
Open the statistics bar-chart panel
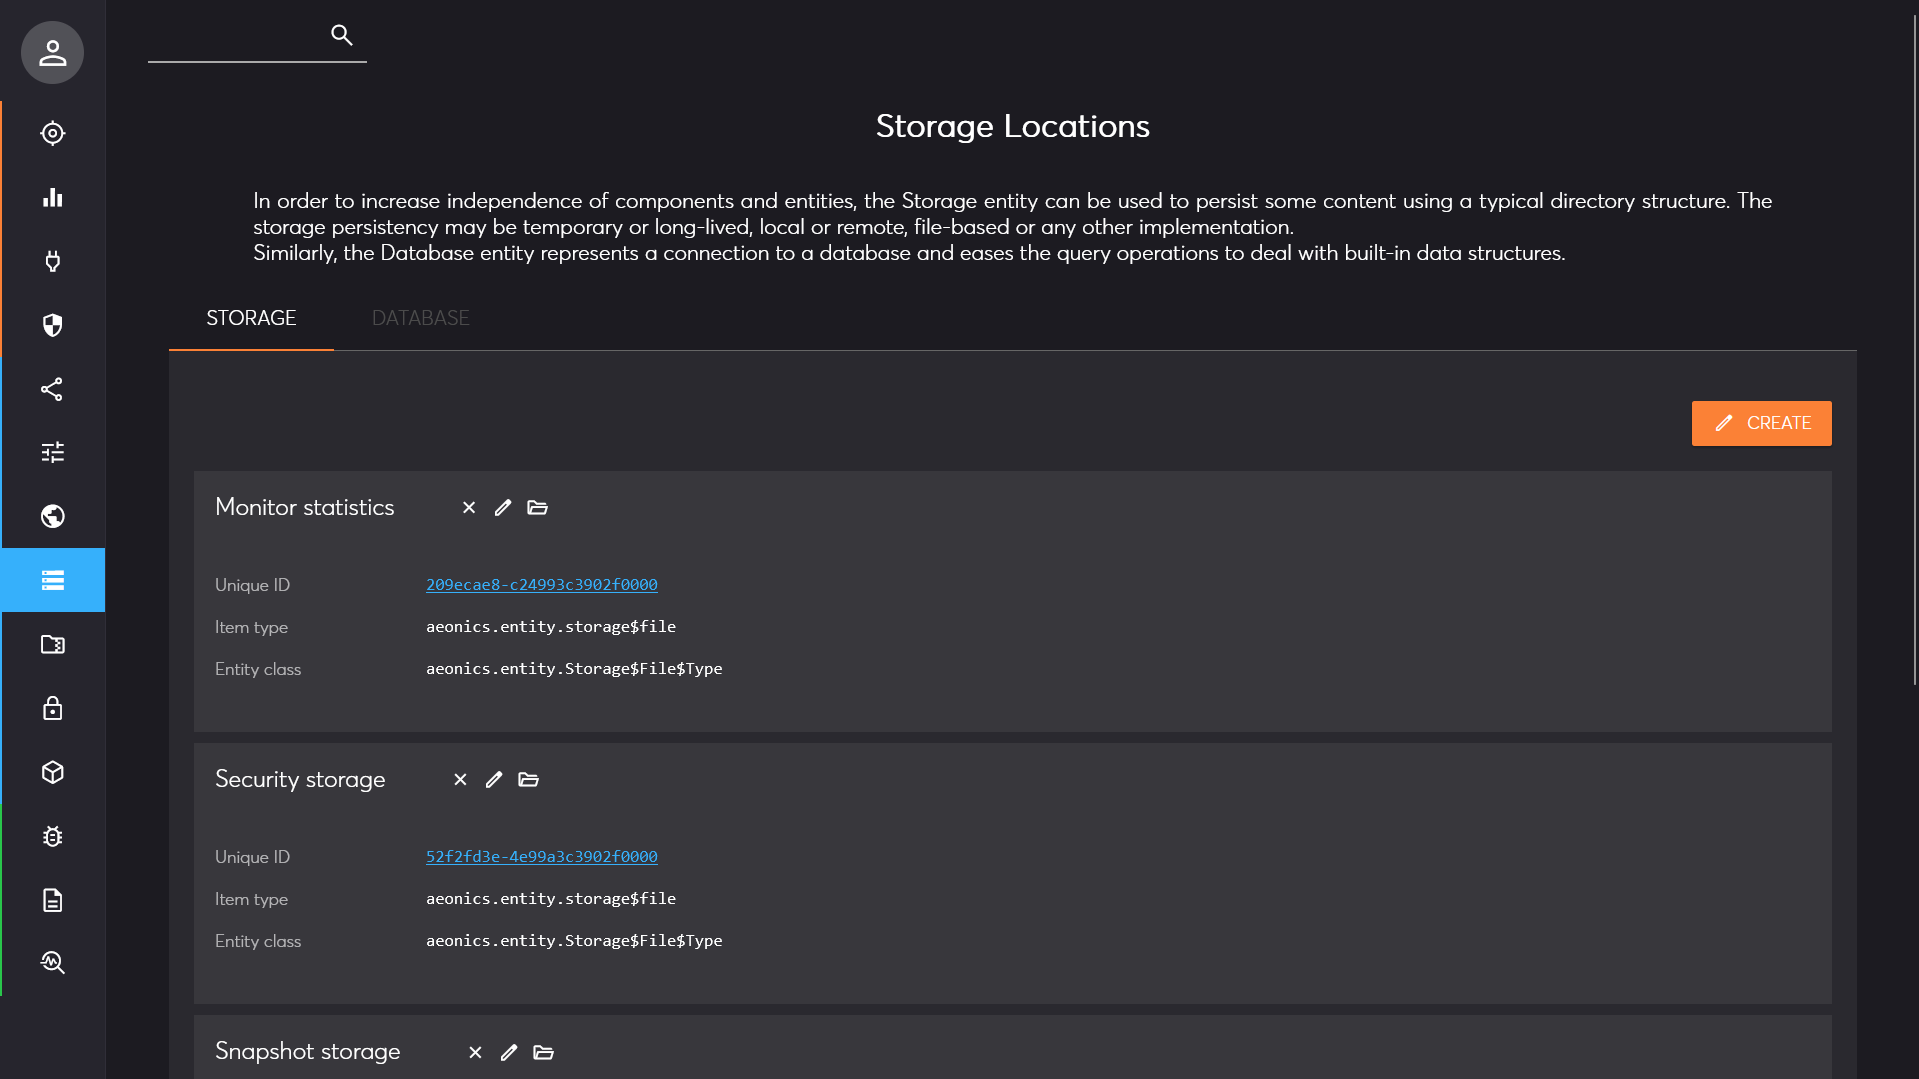coord(52,197)
